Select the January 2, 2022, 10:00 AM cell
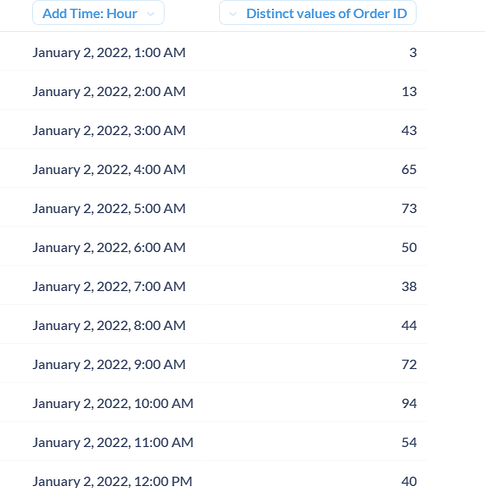Image resolution: width=485 pixels, height=500 pixels. click(x=113, y=403)
